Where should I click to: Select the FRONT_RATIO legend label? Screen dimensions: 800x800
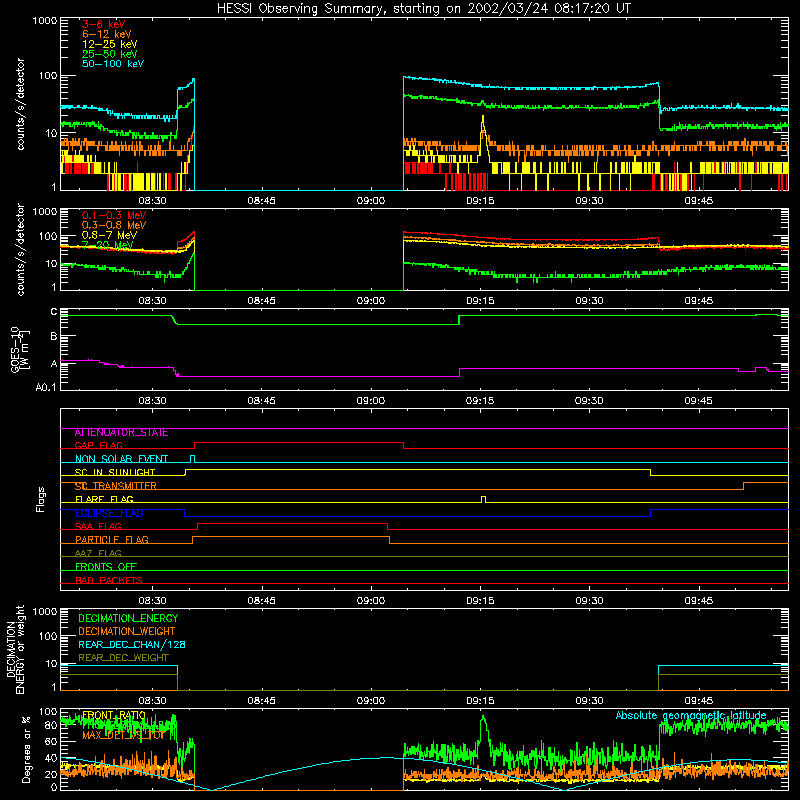(x=114, y=715)
